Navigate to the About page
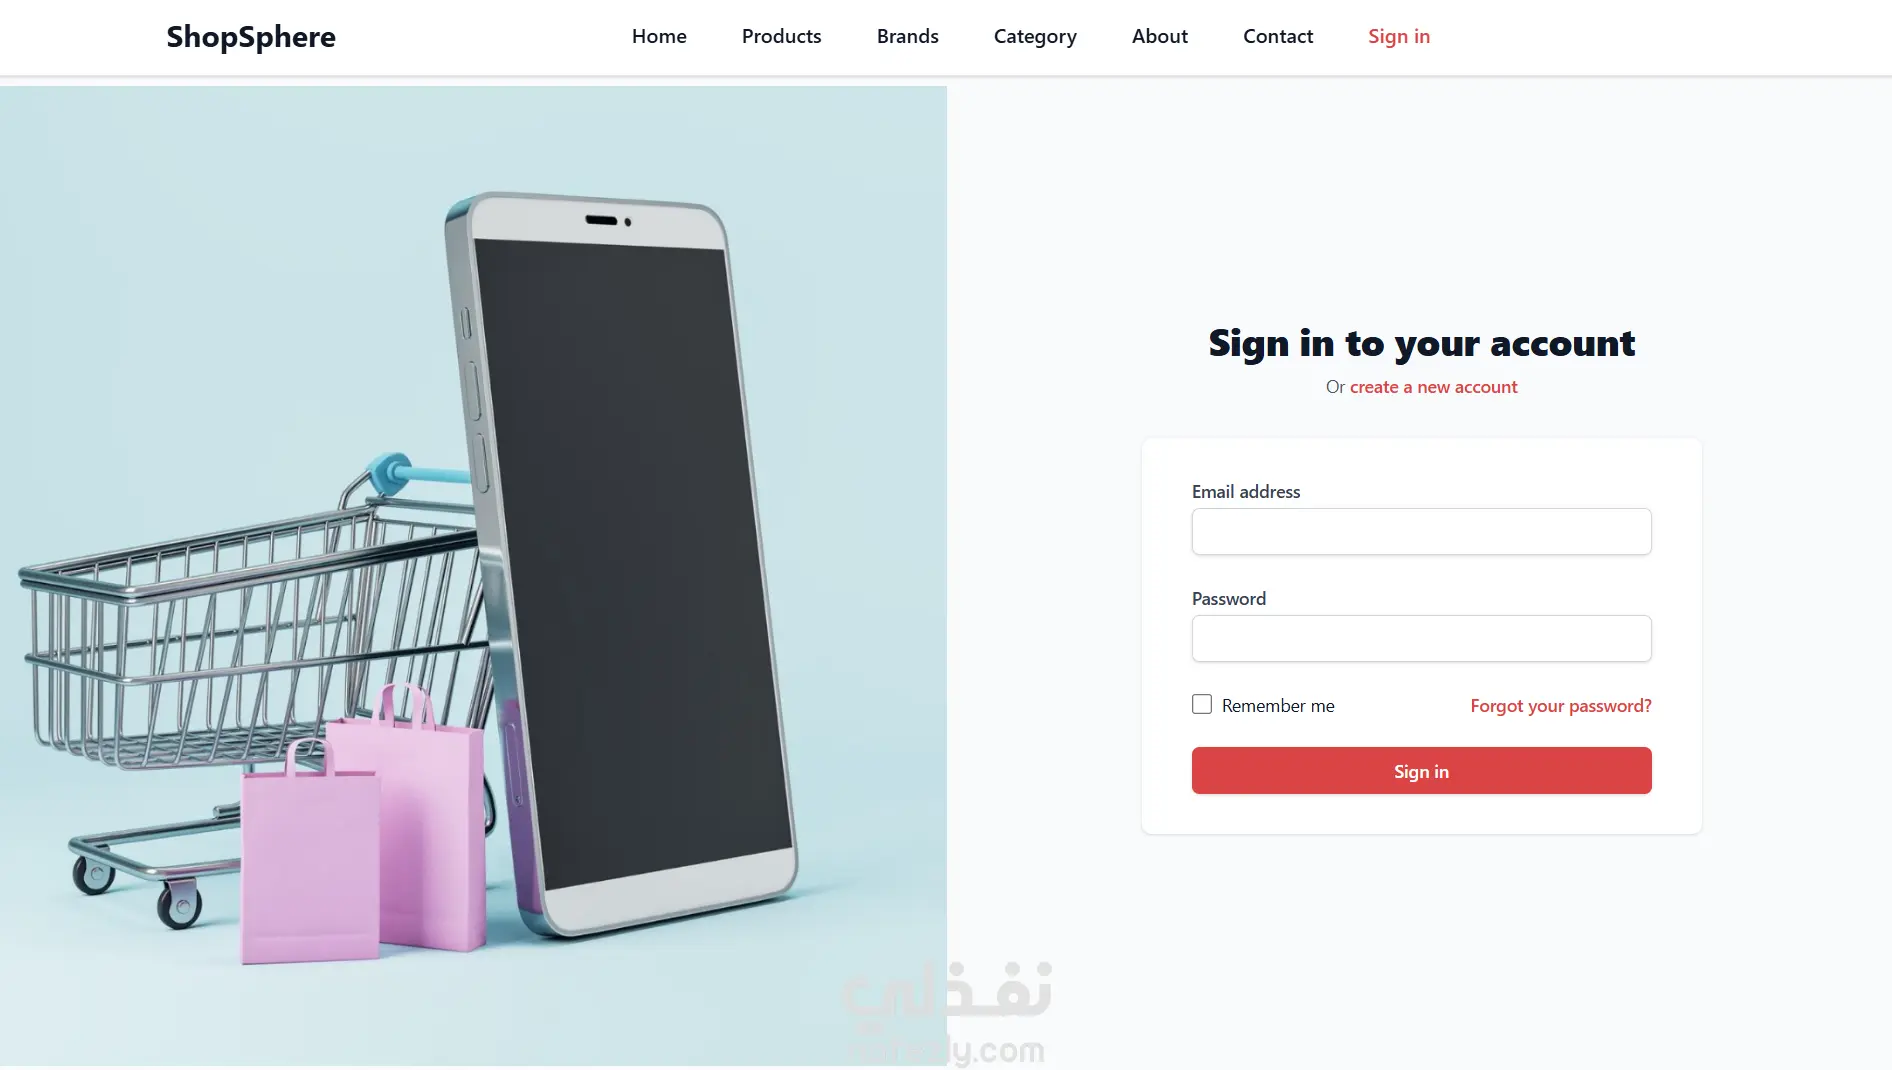 [1160, 36]
